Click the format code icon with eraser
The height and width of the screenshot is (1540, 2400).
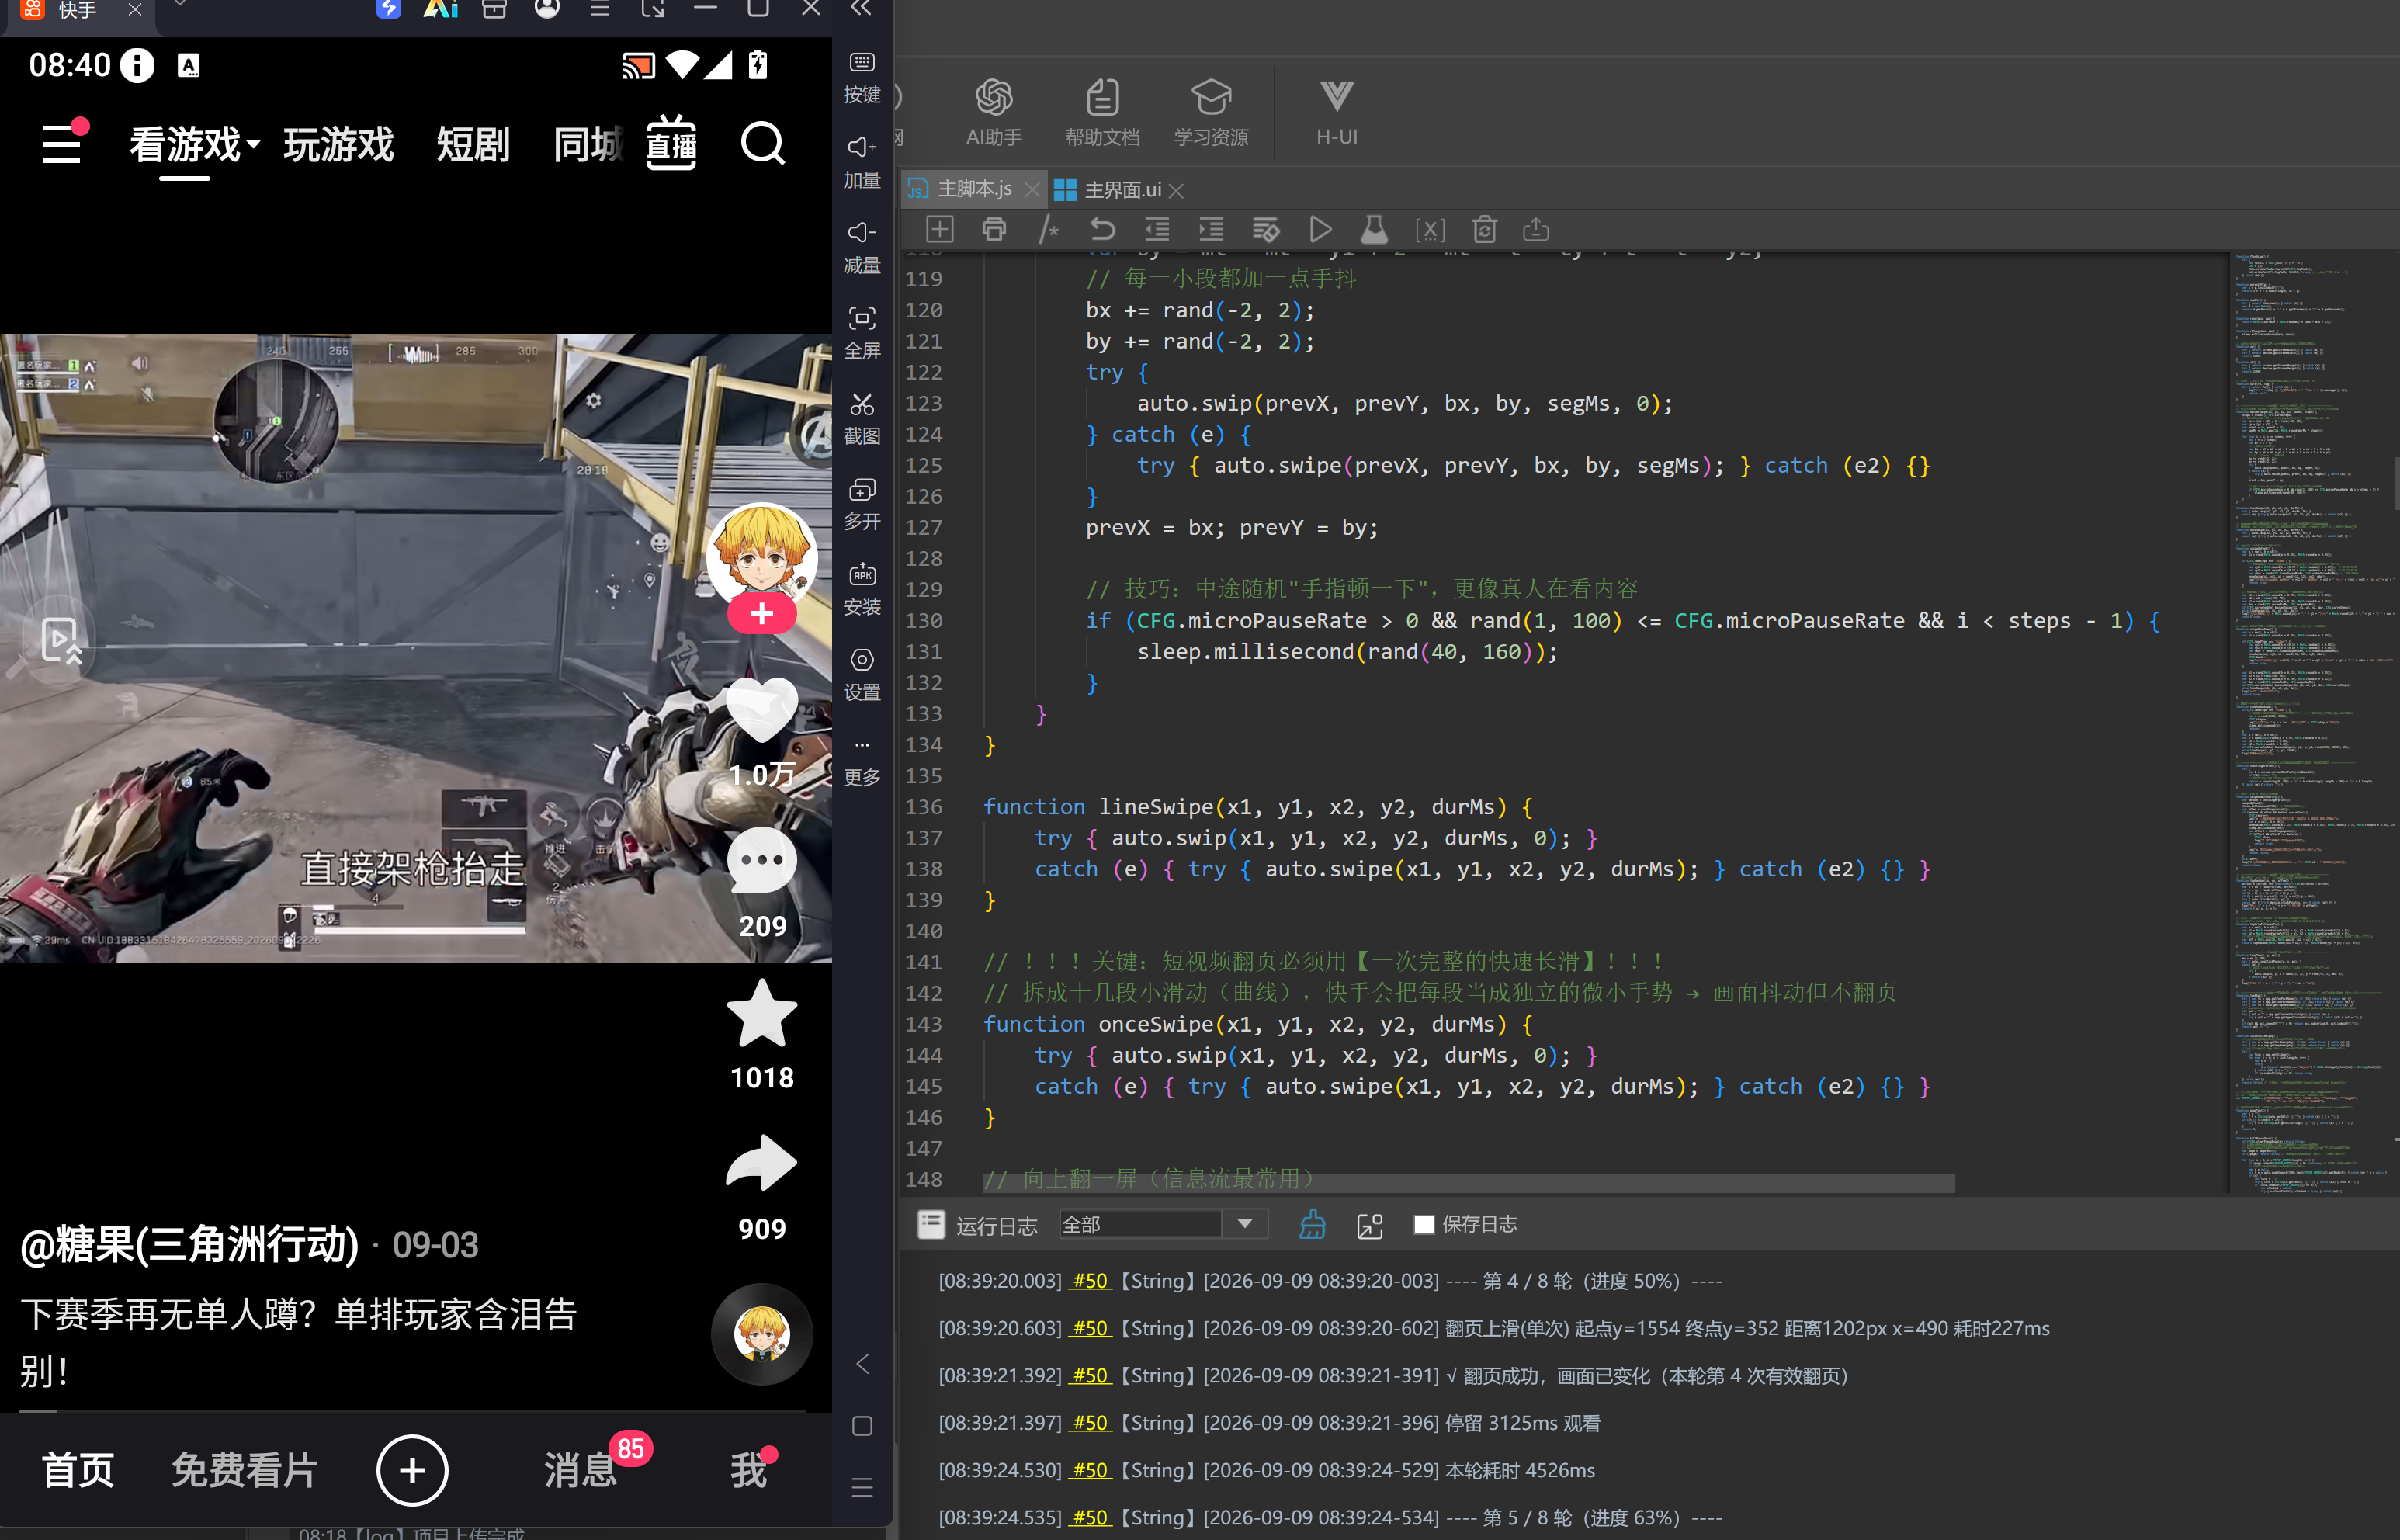click(1266, 230)
